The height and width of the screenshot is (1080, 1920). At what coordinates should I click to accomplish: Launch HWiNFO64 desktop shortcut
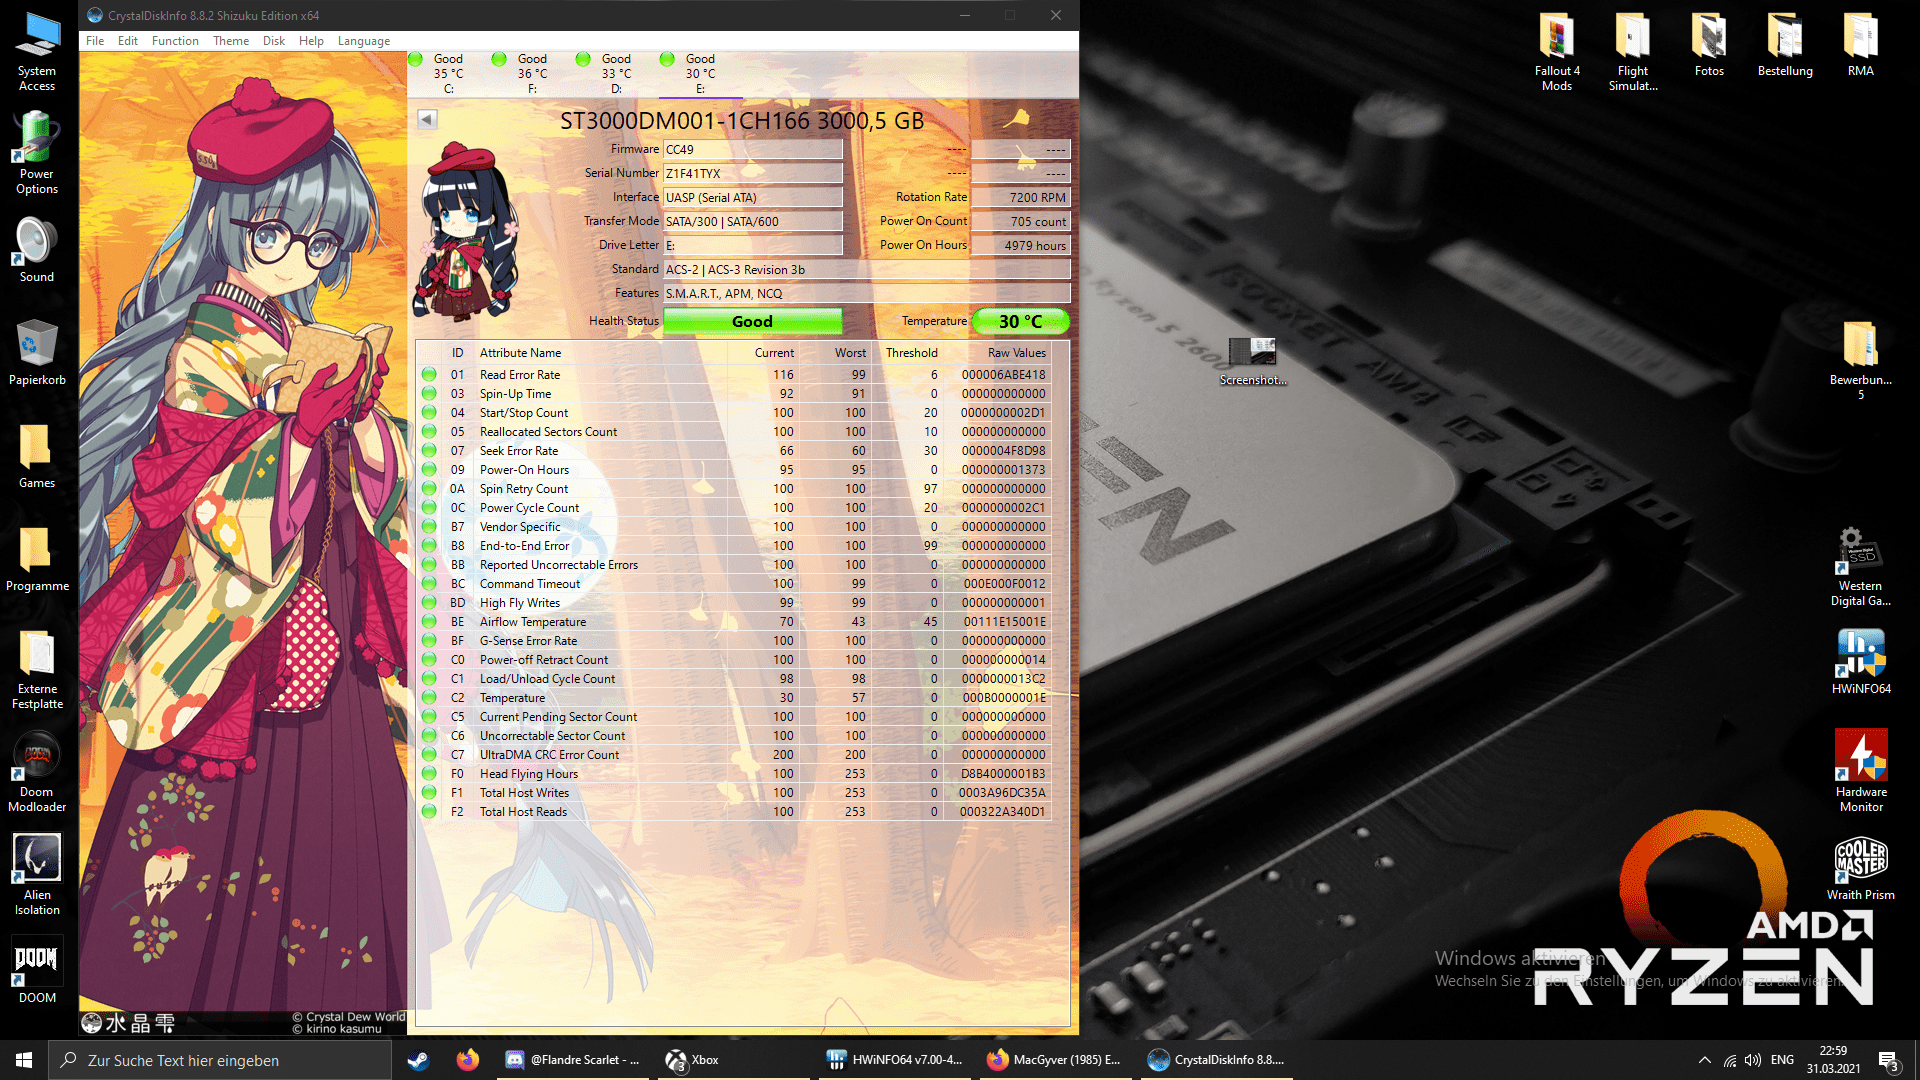coord(1861,662)
